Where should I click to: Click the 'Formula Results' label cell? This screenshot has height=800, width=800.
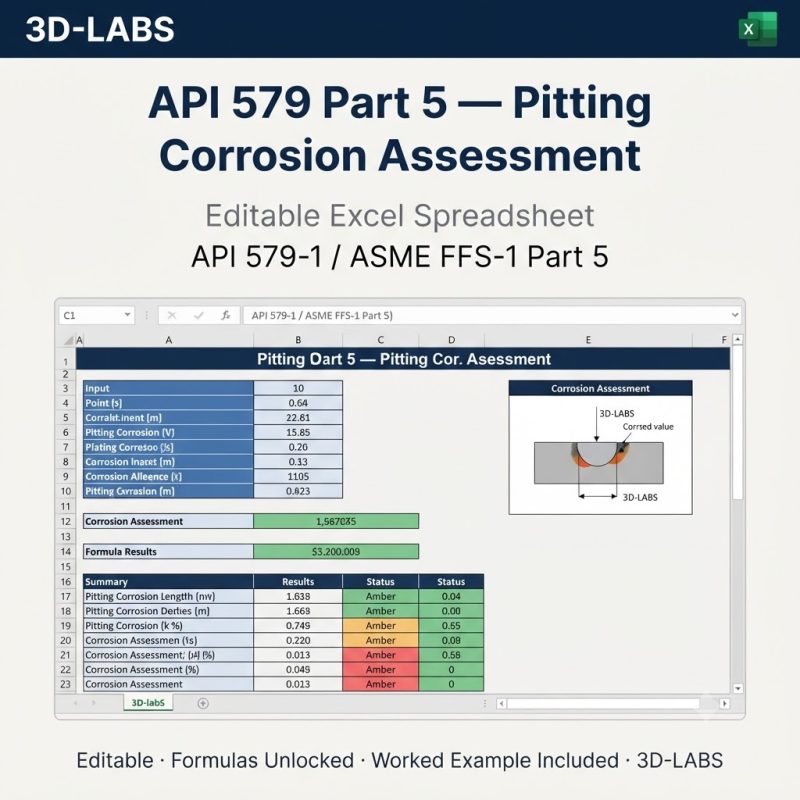coord(168,552)
